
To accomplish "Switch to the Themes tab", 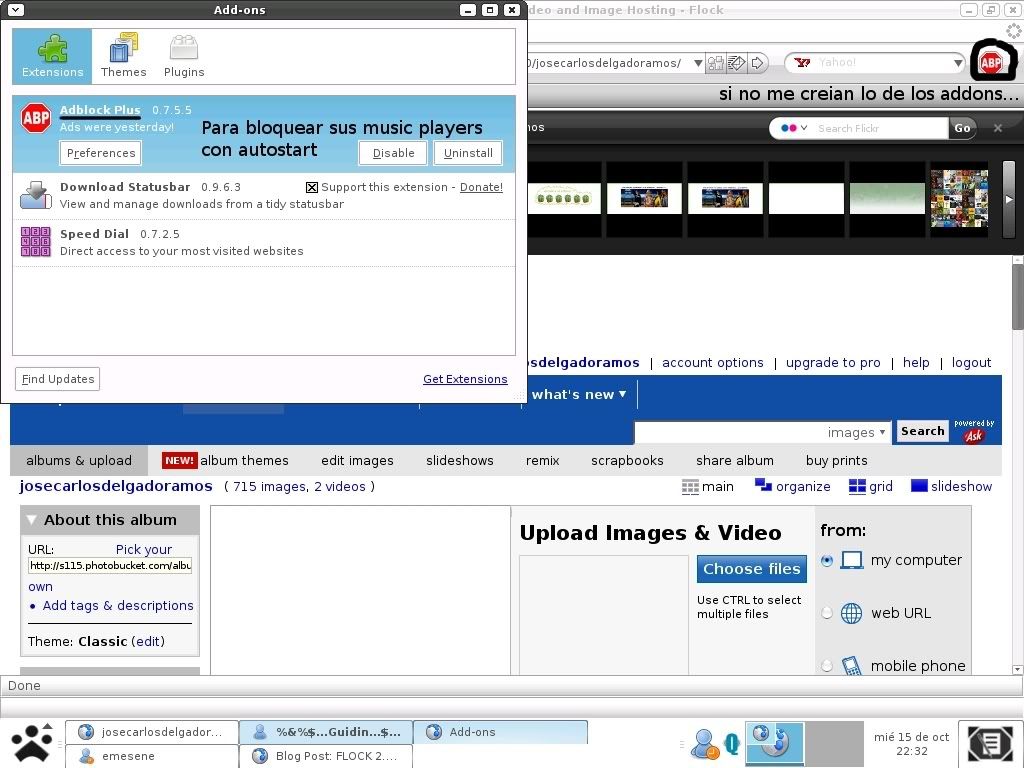I will click(123, 56).
